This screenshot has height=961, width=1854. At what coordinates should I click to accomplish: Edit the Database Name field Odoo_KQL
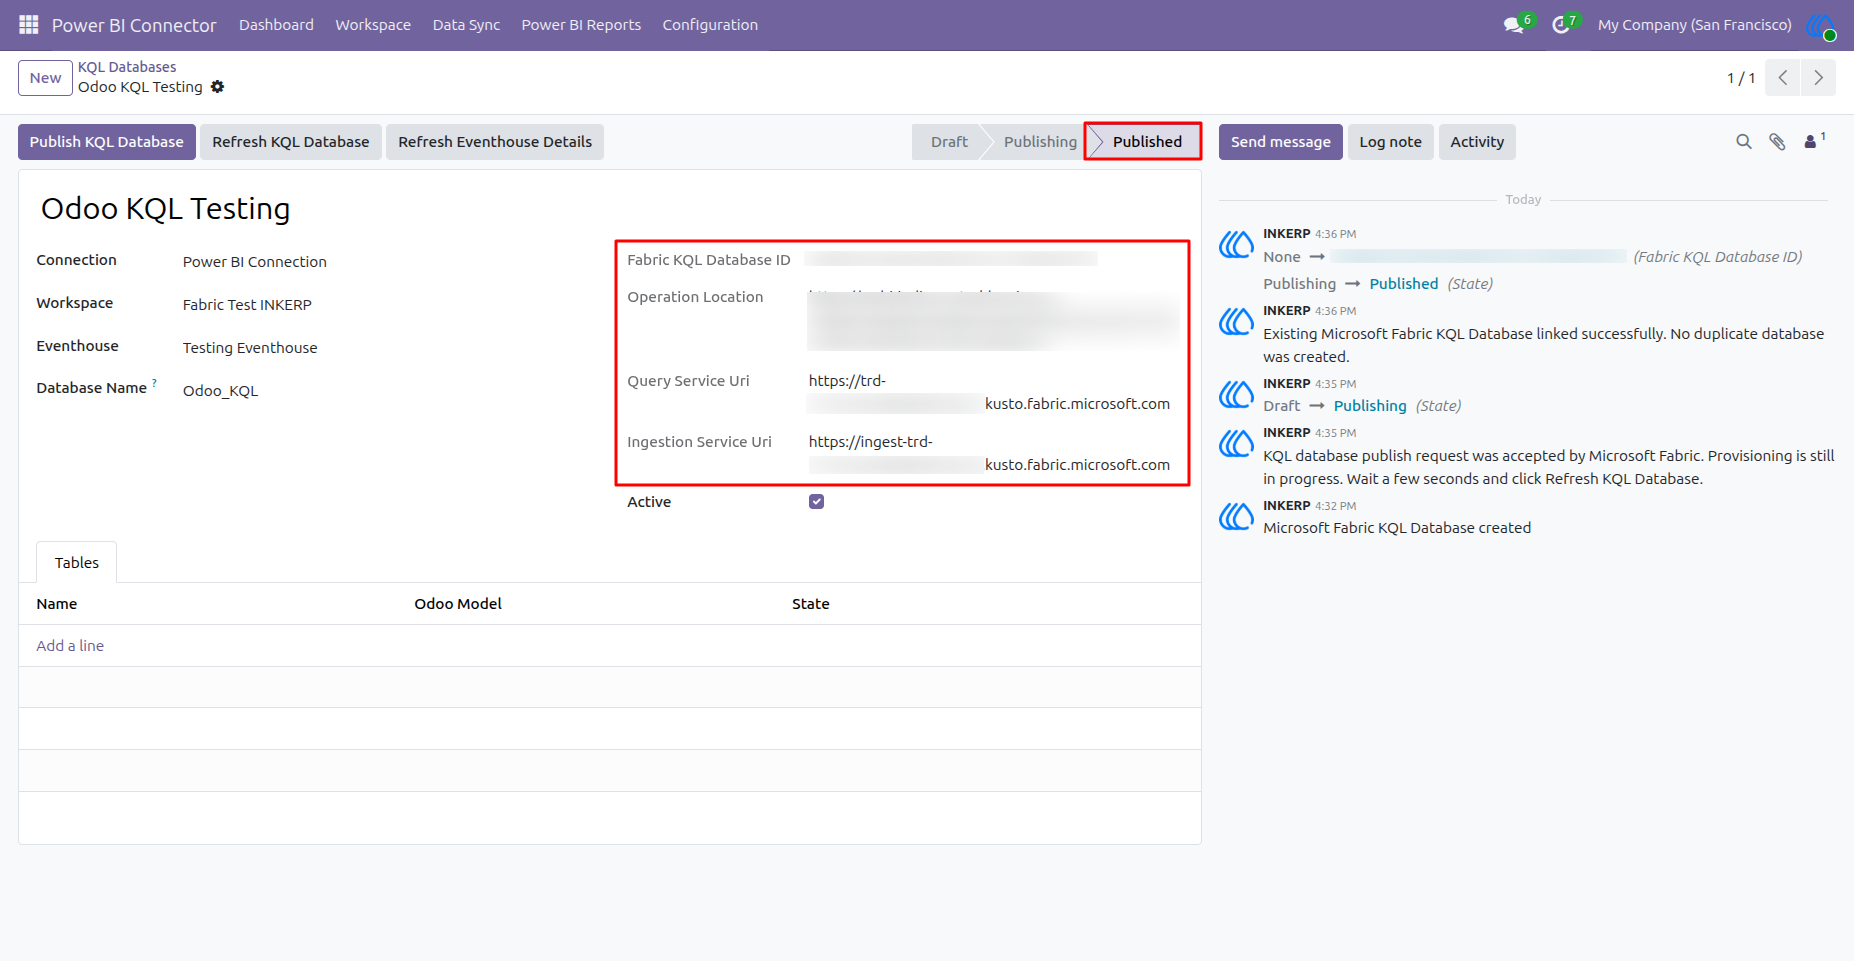[380, 391]
